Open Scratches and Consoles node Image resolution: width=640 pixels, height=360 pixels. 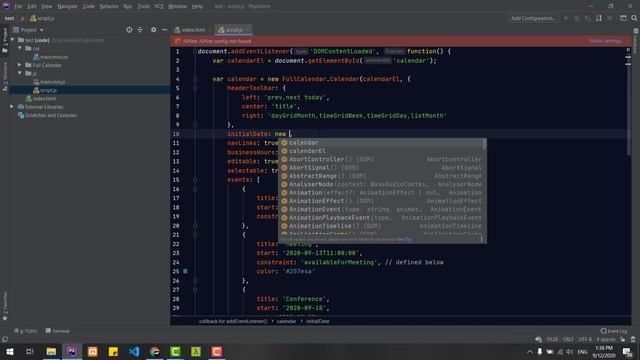47,115
